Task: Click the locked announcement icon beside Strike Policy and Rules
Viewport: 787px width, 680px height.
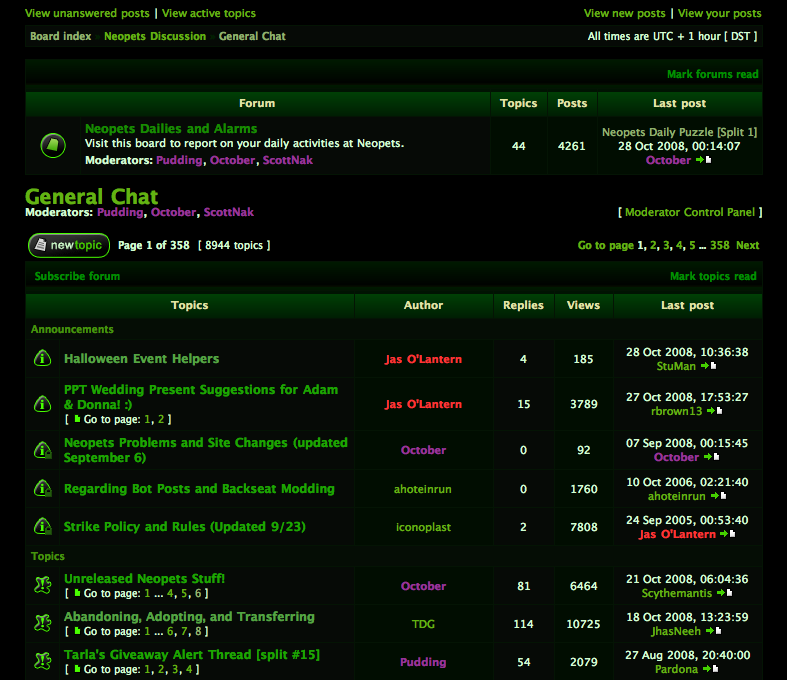Action: click(x=43, y=526)
